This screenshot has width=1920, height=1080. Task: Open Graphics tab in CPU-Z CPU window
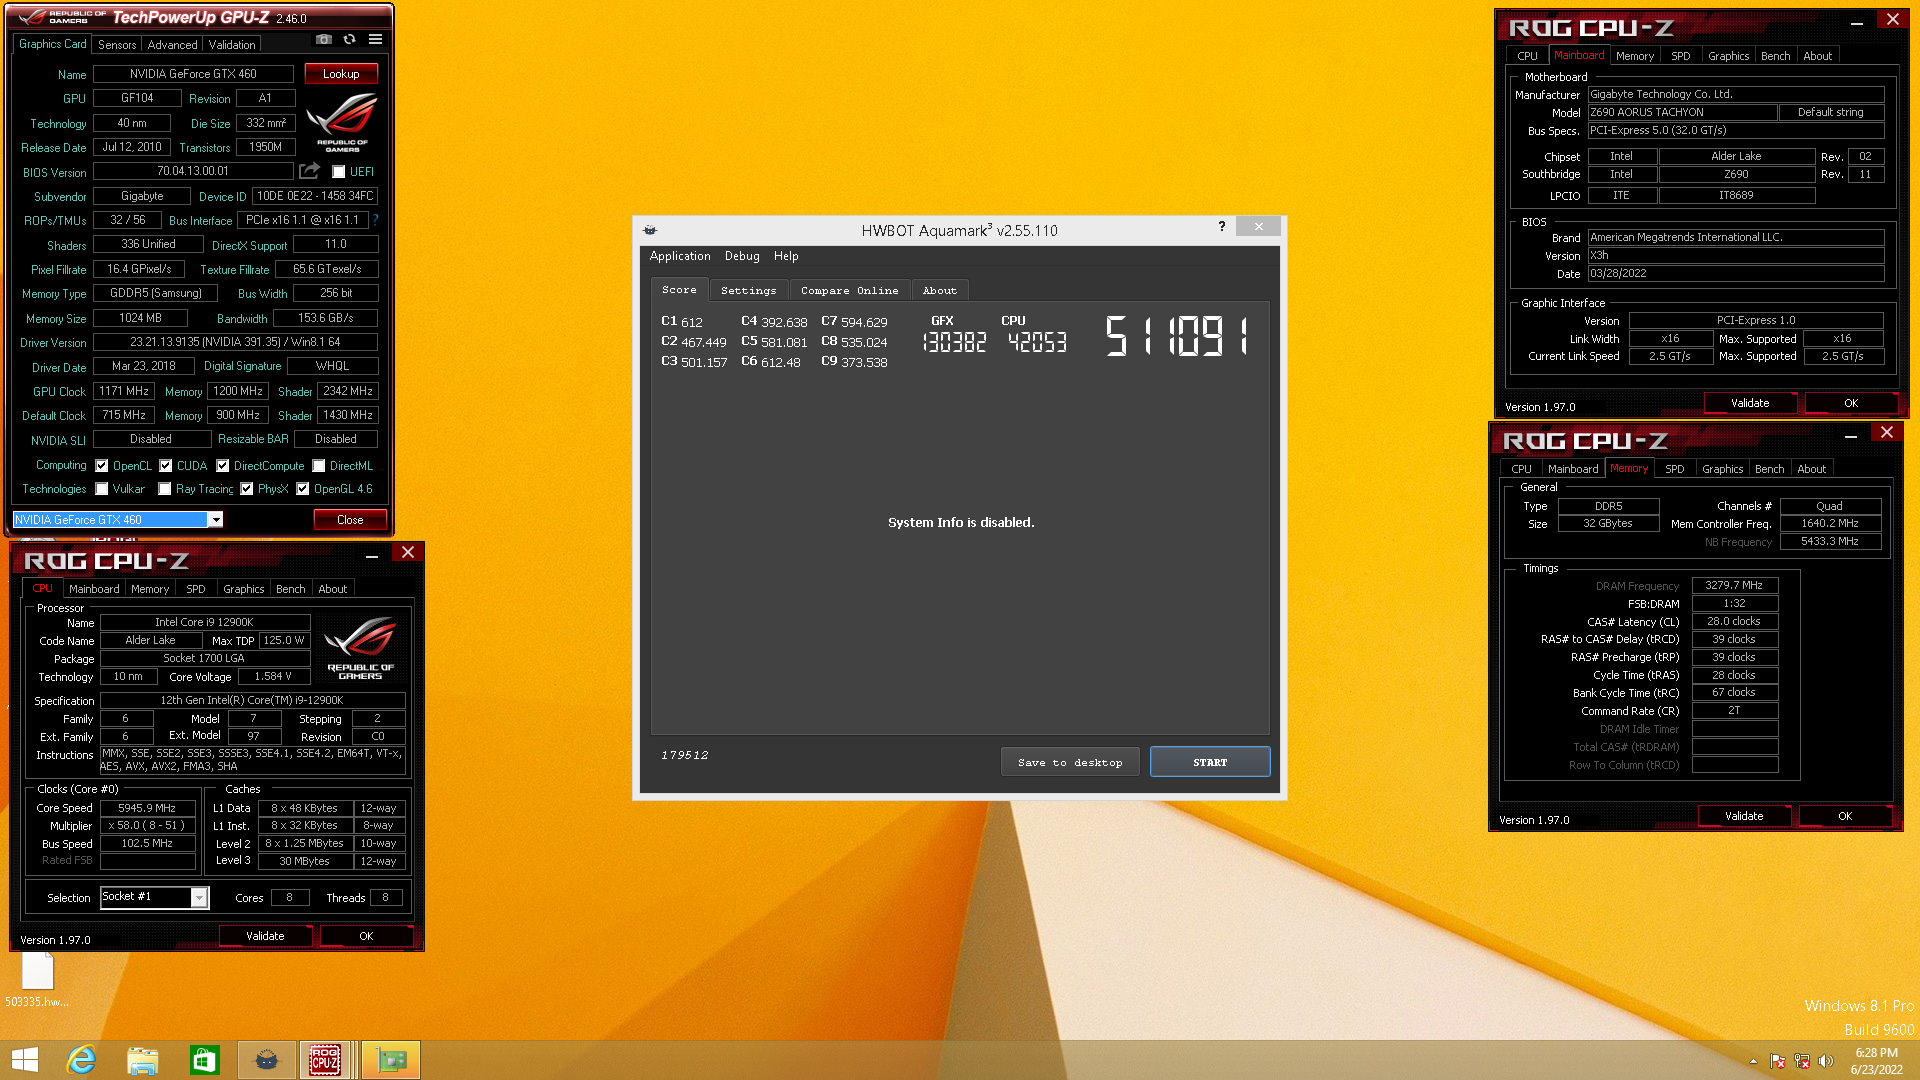(244, 589)
